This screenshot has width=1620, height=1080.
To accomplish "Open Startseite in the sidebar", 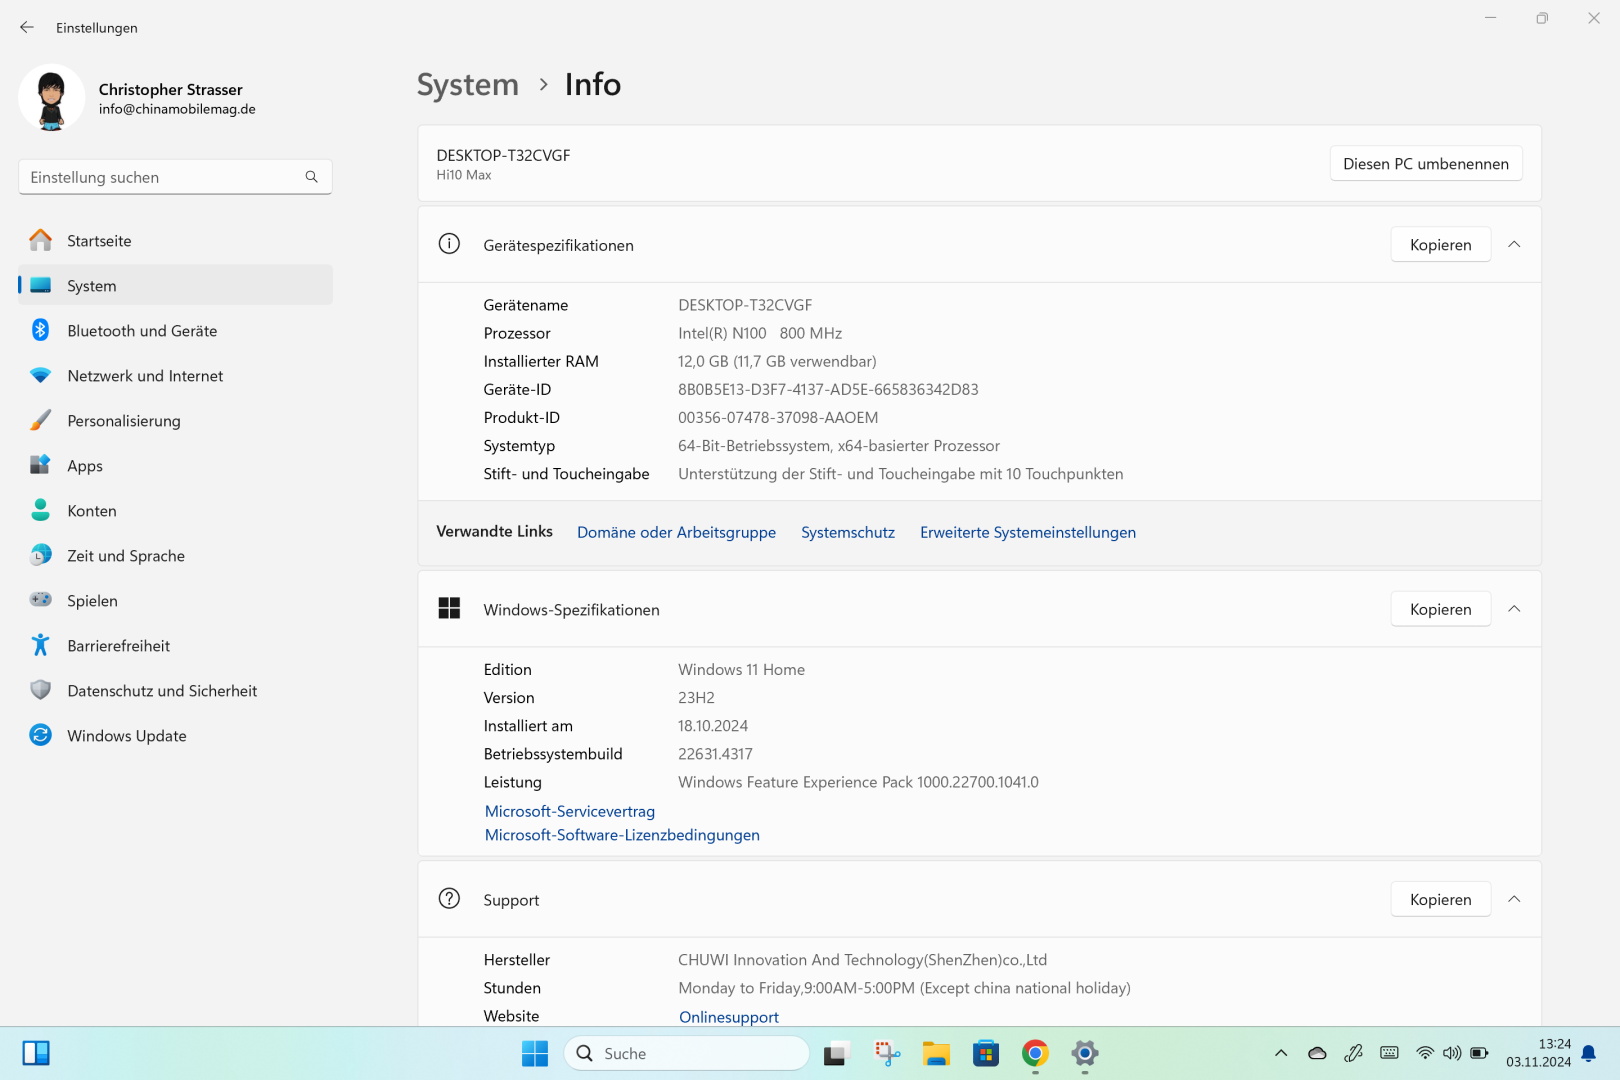I will click(175, 241).
